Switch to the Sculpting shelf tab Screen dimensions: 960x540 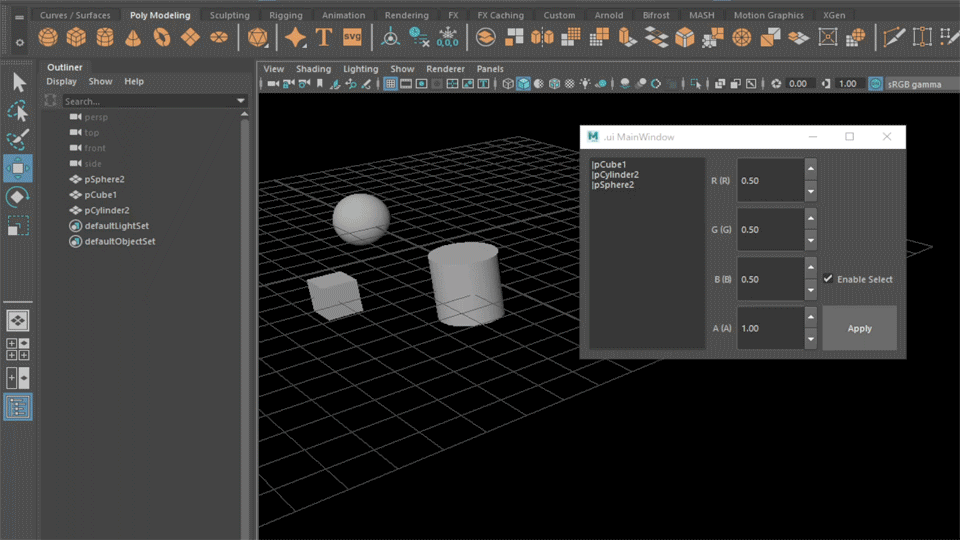230,16
